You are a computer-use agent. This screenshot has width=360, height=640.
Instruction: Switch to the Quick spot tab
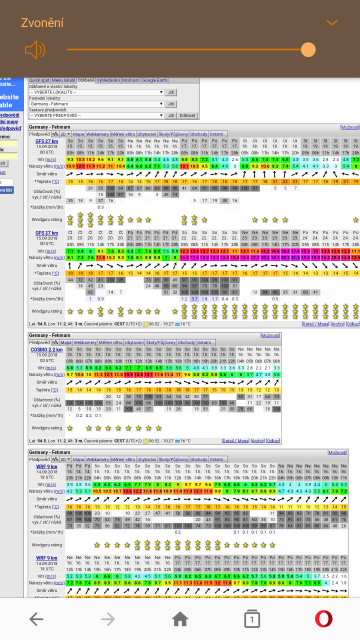(x=39, y=80)
